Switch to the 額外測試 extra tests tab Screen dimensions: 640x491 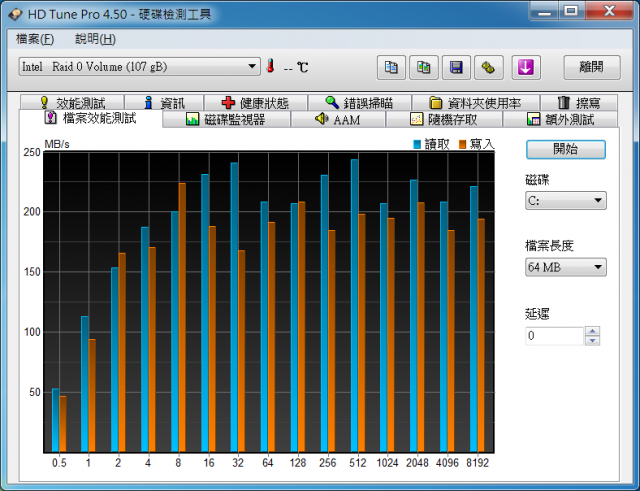click(x=560, y=119)
